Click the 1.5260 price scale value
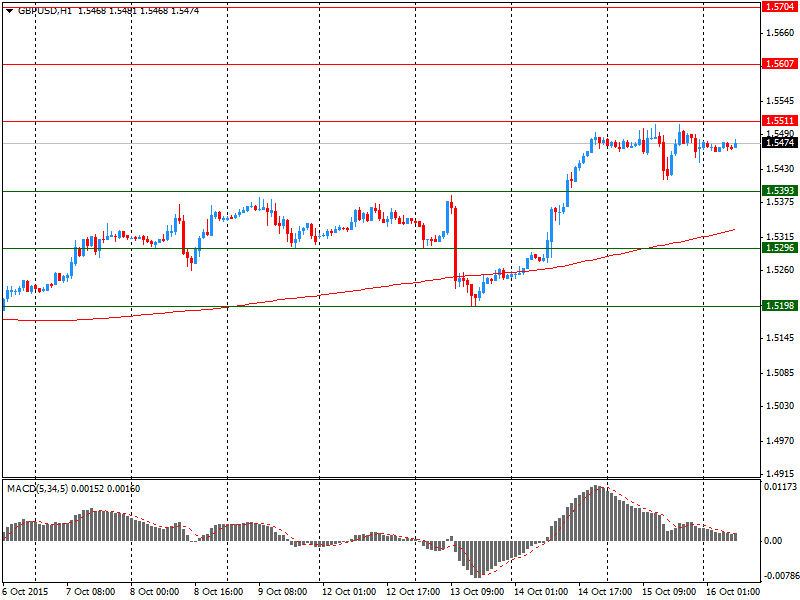The image size is (800, 600). pyautogui.click(x=781, y=270)
